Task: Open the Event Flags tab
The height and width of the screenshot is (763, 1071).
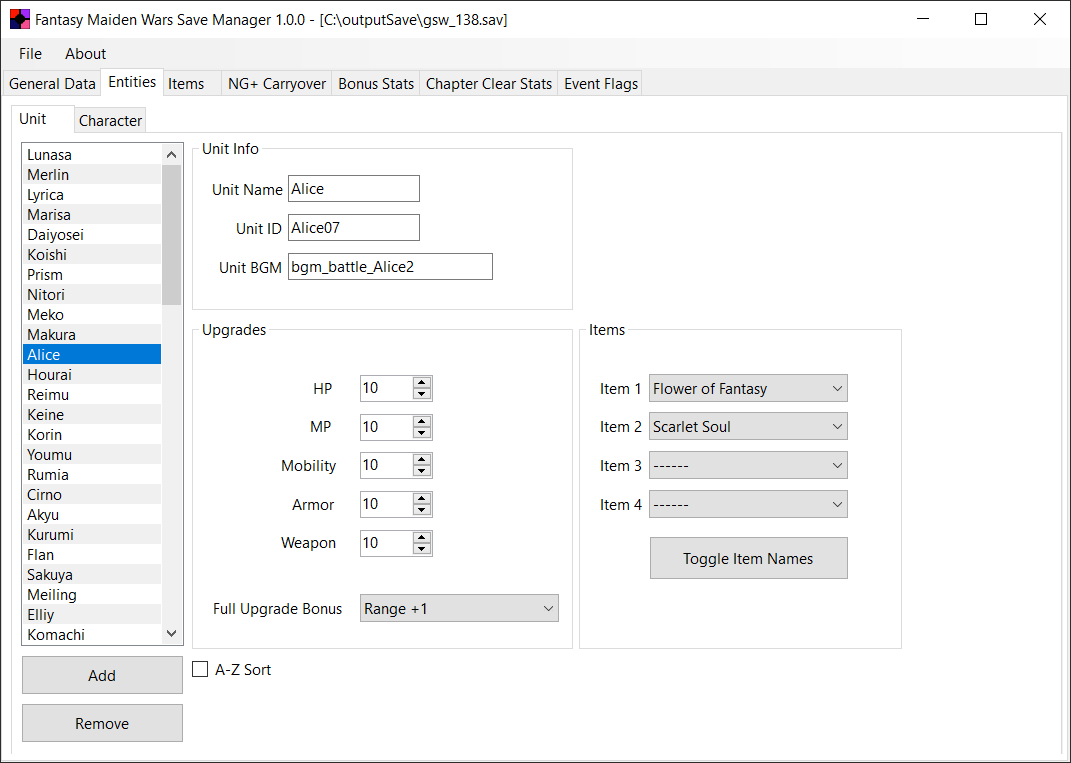Action: (600, 83)
